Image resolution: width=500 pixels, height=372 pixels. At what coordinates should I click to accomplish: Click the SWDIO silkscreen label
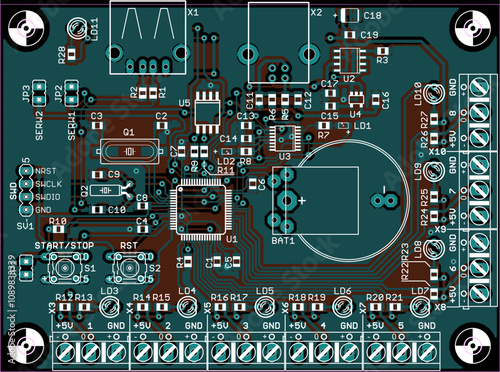point(48,197)
